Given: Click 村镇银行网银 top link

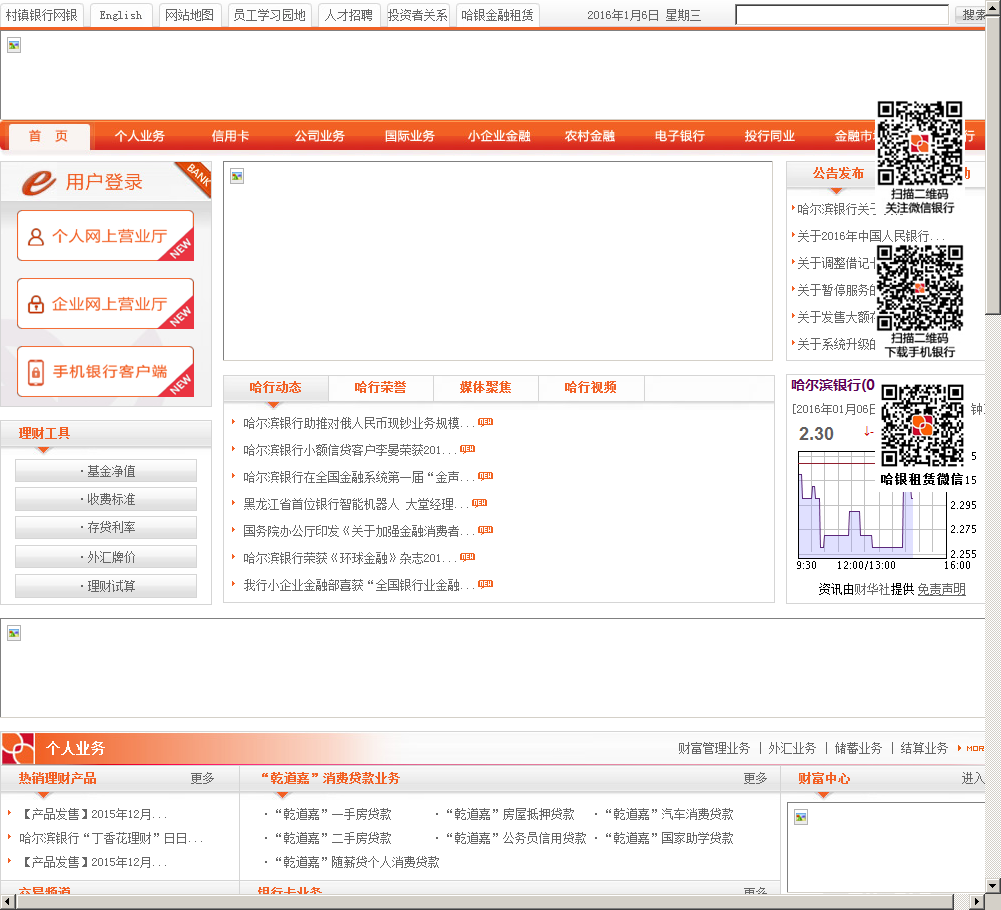Looking at the screenshot, I should [41, 15].
